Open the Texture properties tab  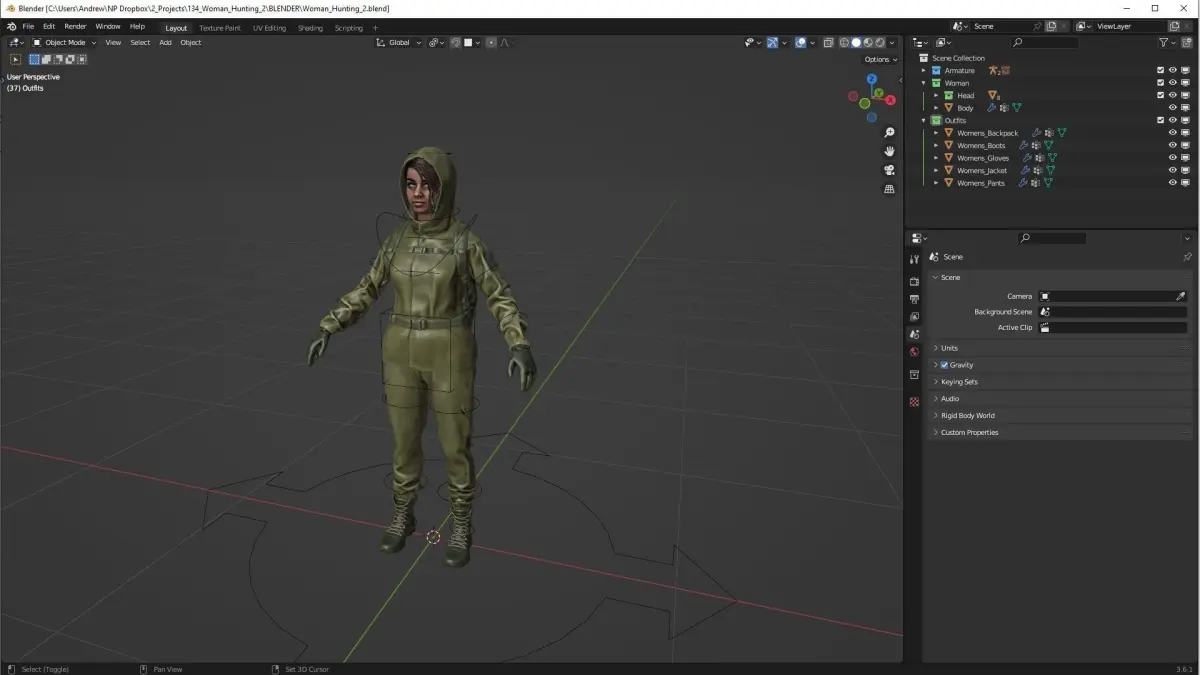[914, 402]
